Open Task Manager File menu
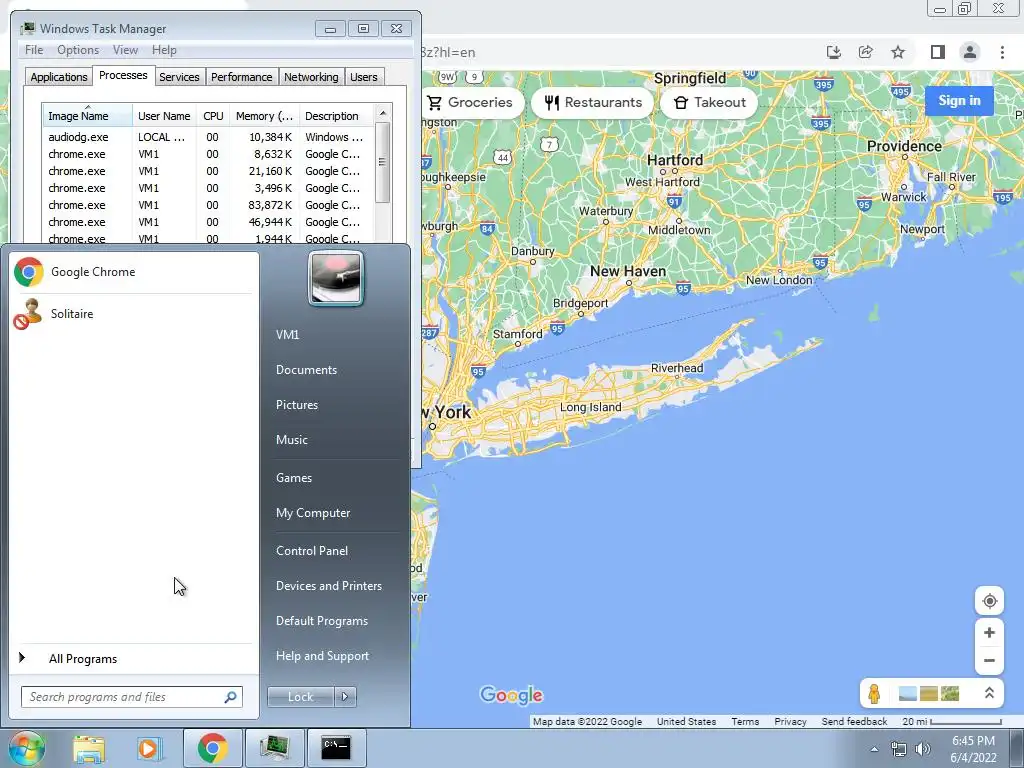The height and width of the screenshot is (768, 1024). [34, 50]
